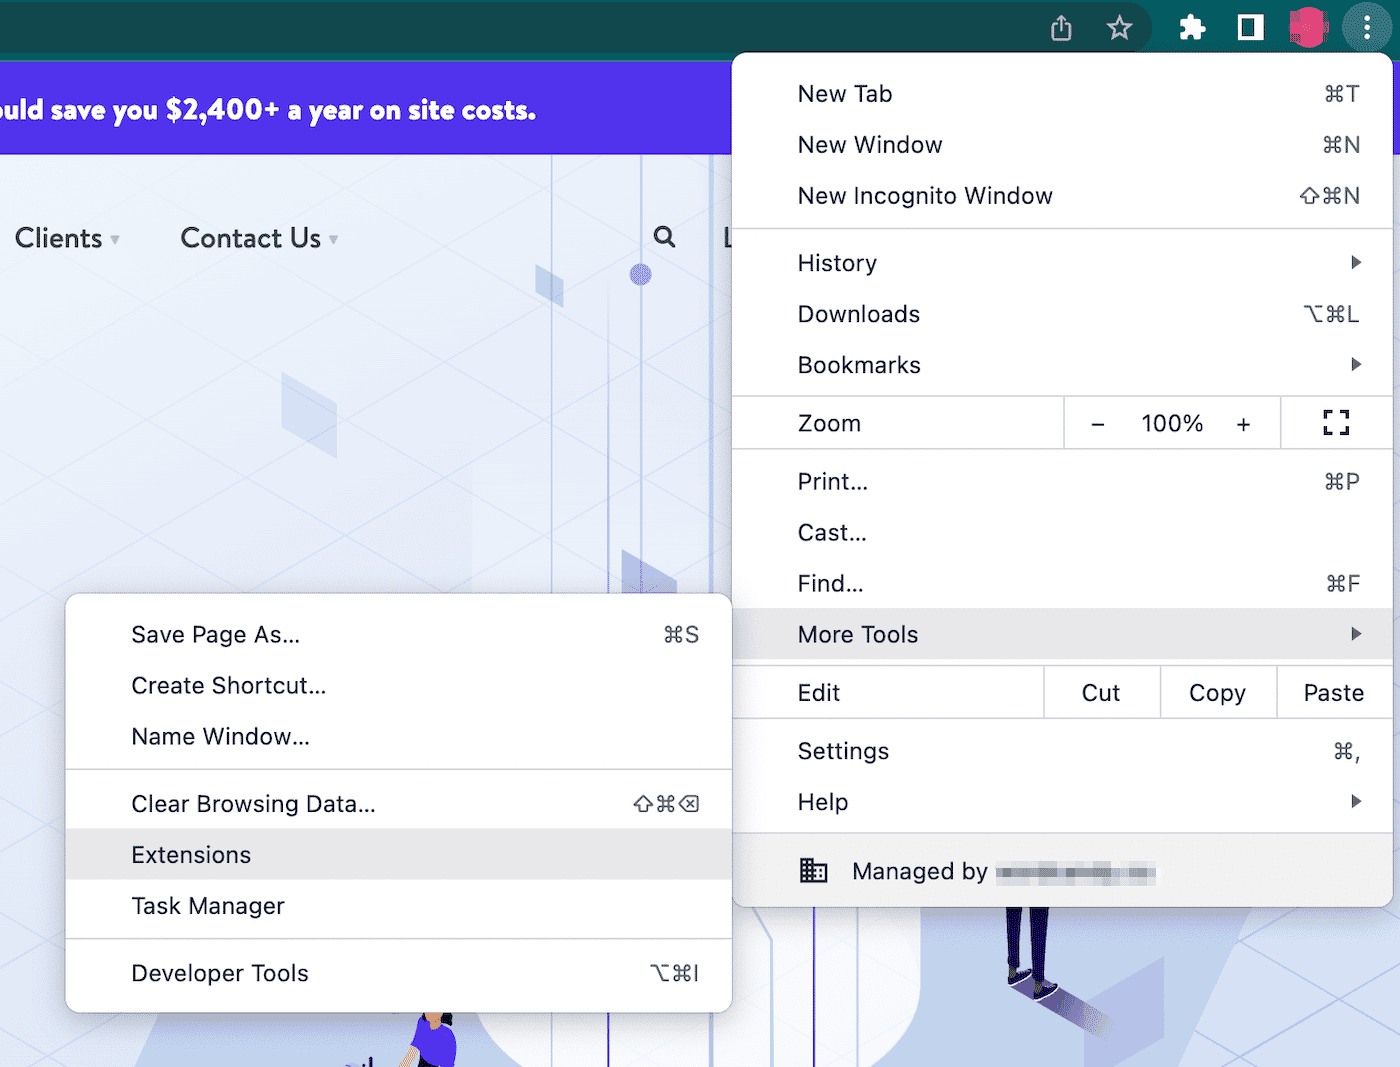
Task: Bookmark this page via the star icon
Action: coord(1120,28)
